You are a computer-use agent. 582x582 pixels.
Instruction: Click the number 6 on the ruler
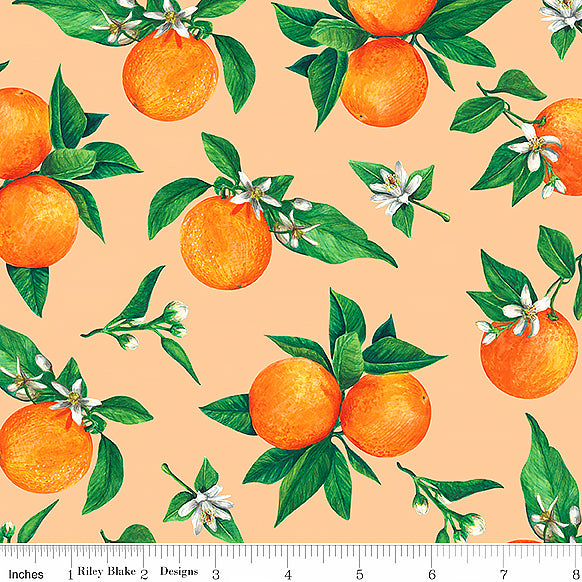pos(432,574)
